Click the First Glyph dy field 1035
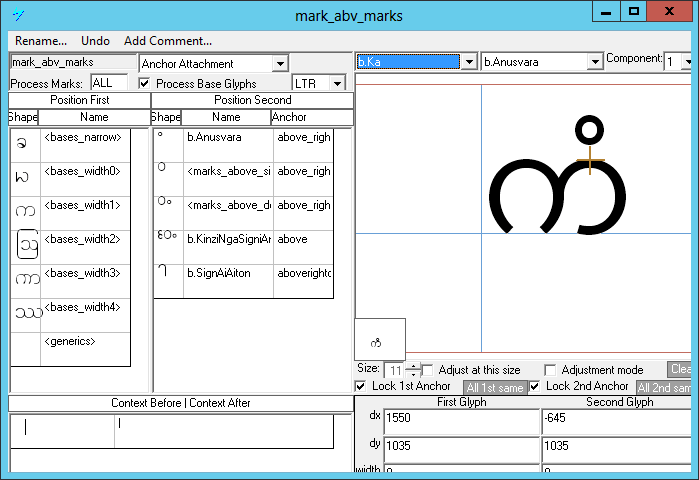Image resolution: width=699 pixels, height=480 pixels. (x=461, y=449)
